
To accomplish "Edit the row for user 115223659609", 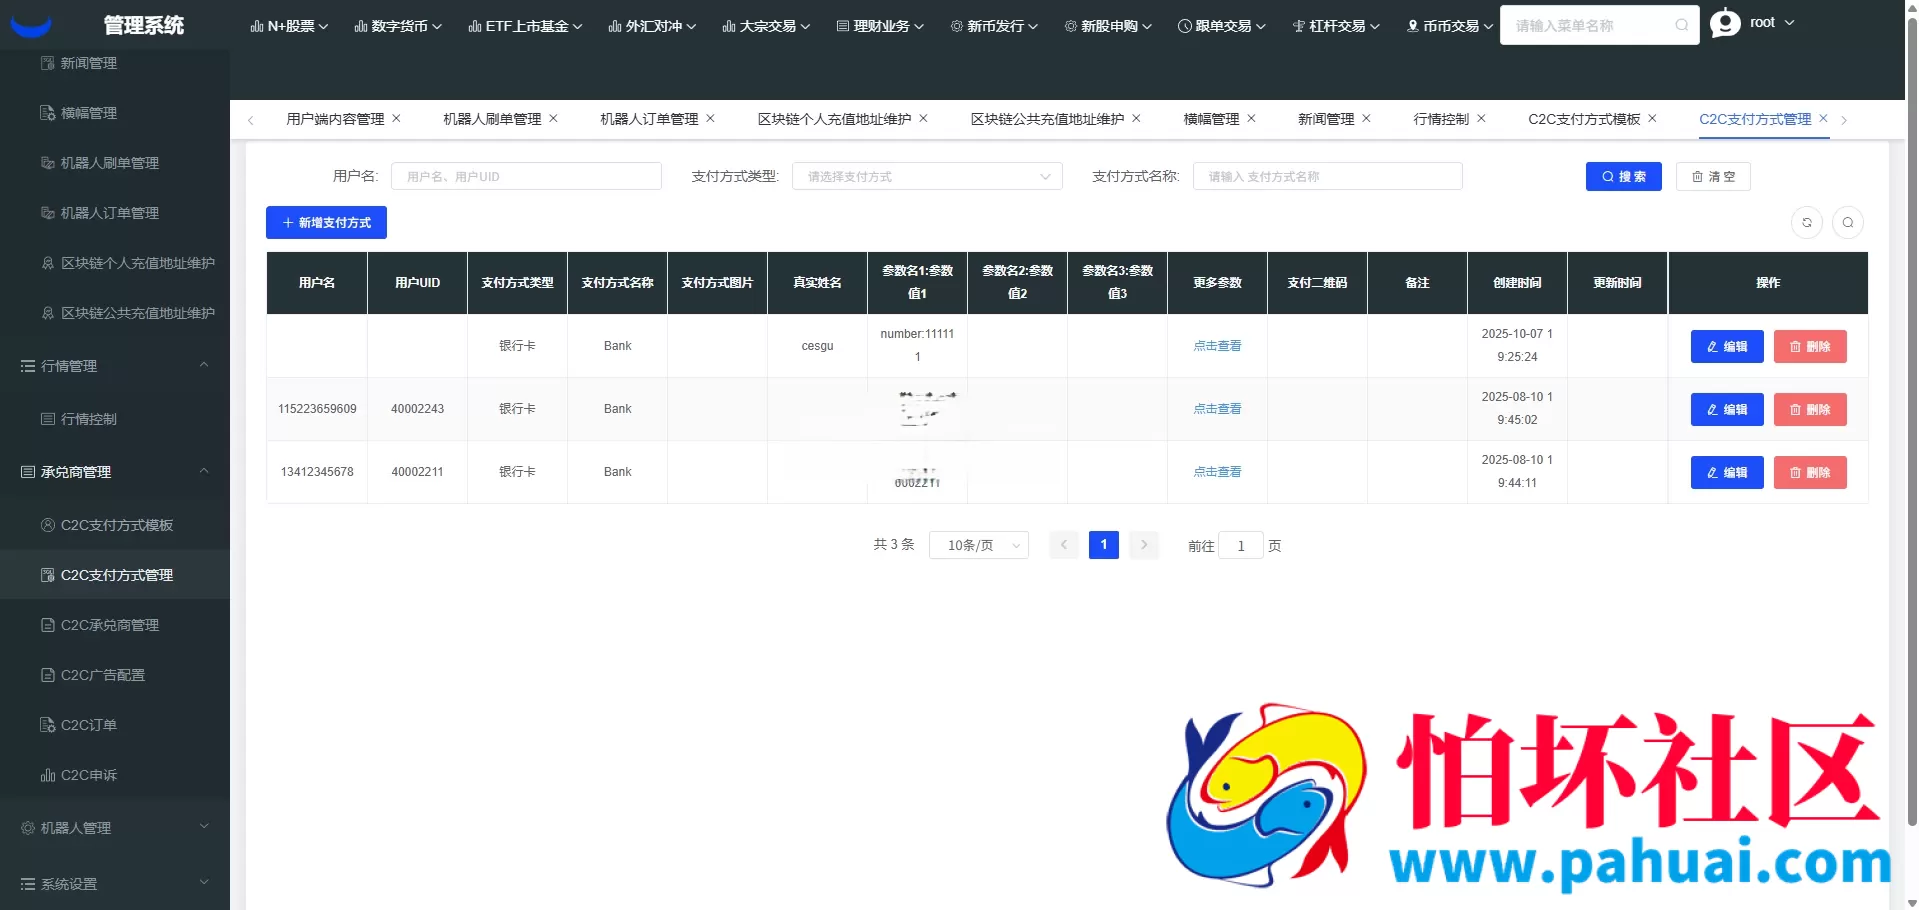I will click(x=1727, y=409).
